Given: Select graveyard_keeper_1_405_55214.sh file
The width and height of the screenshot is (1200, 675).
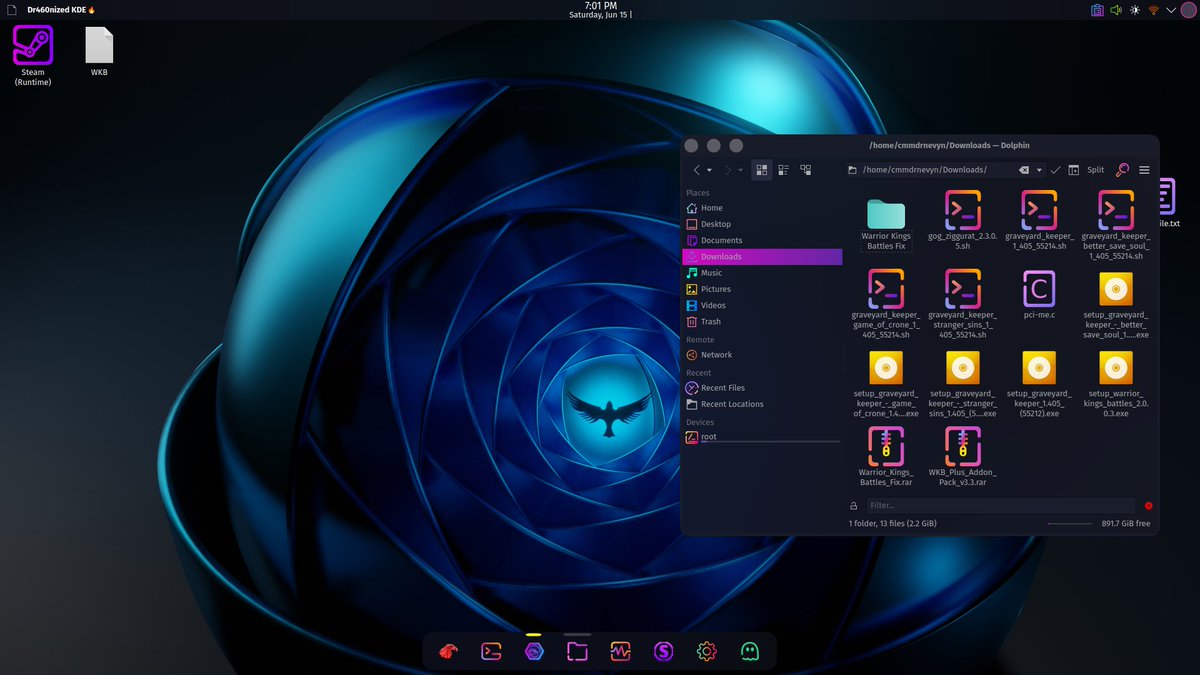Looking at the screenshot, I should pyautogui.click(x=1039, y=218).
